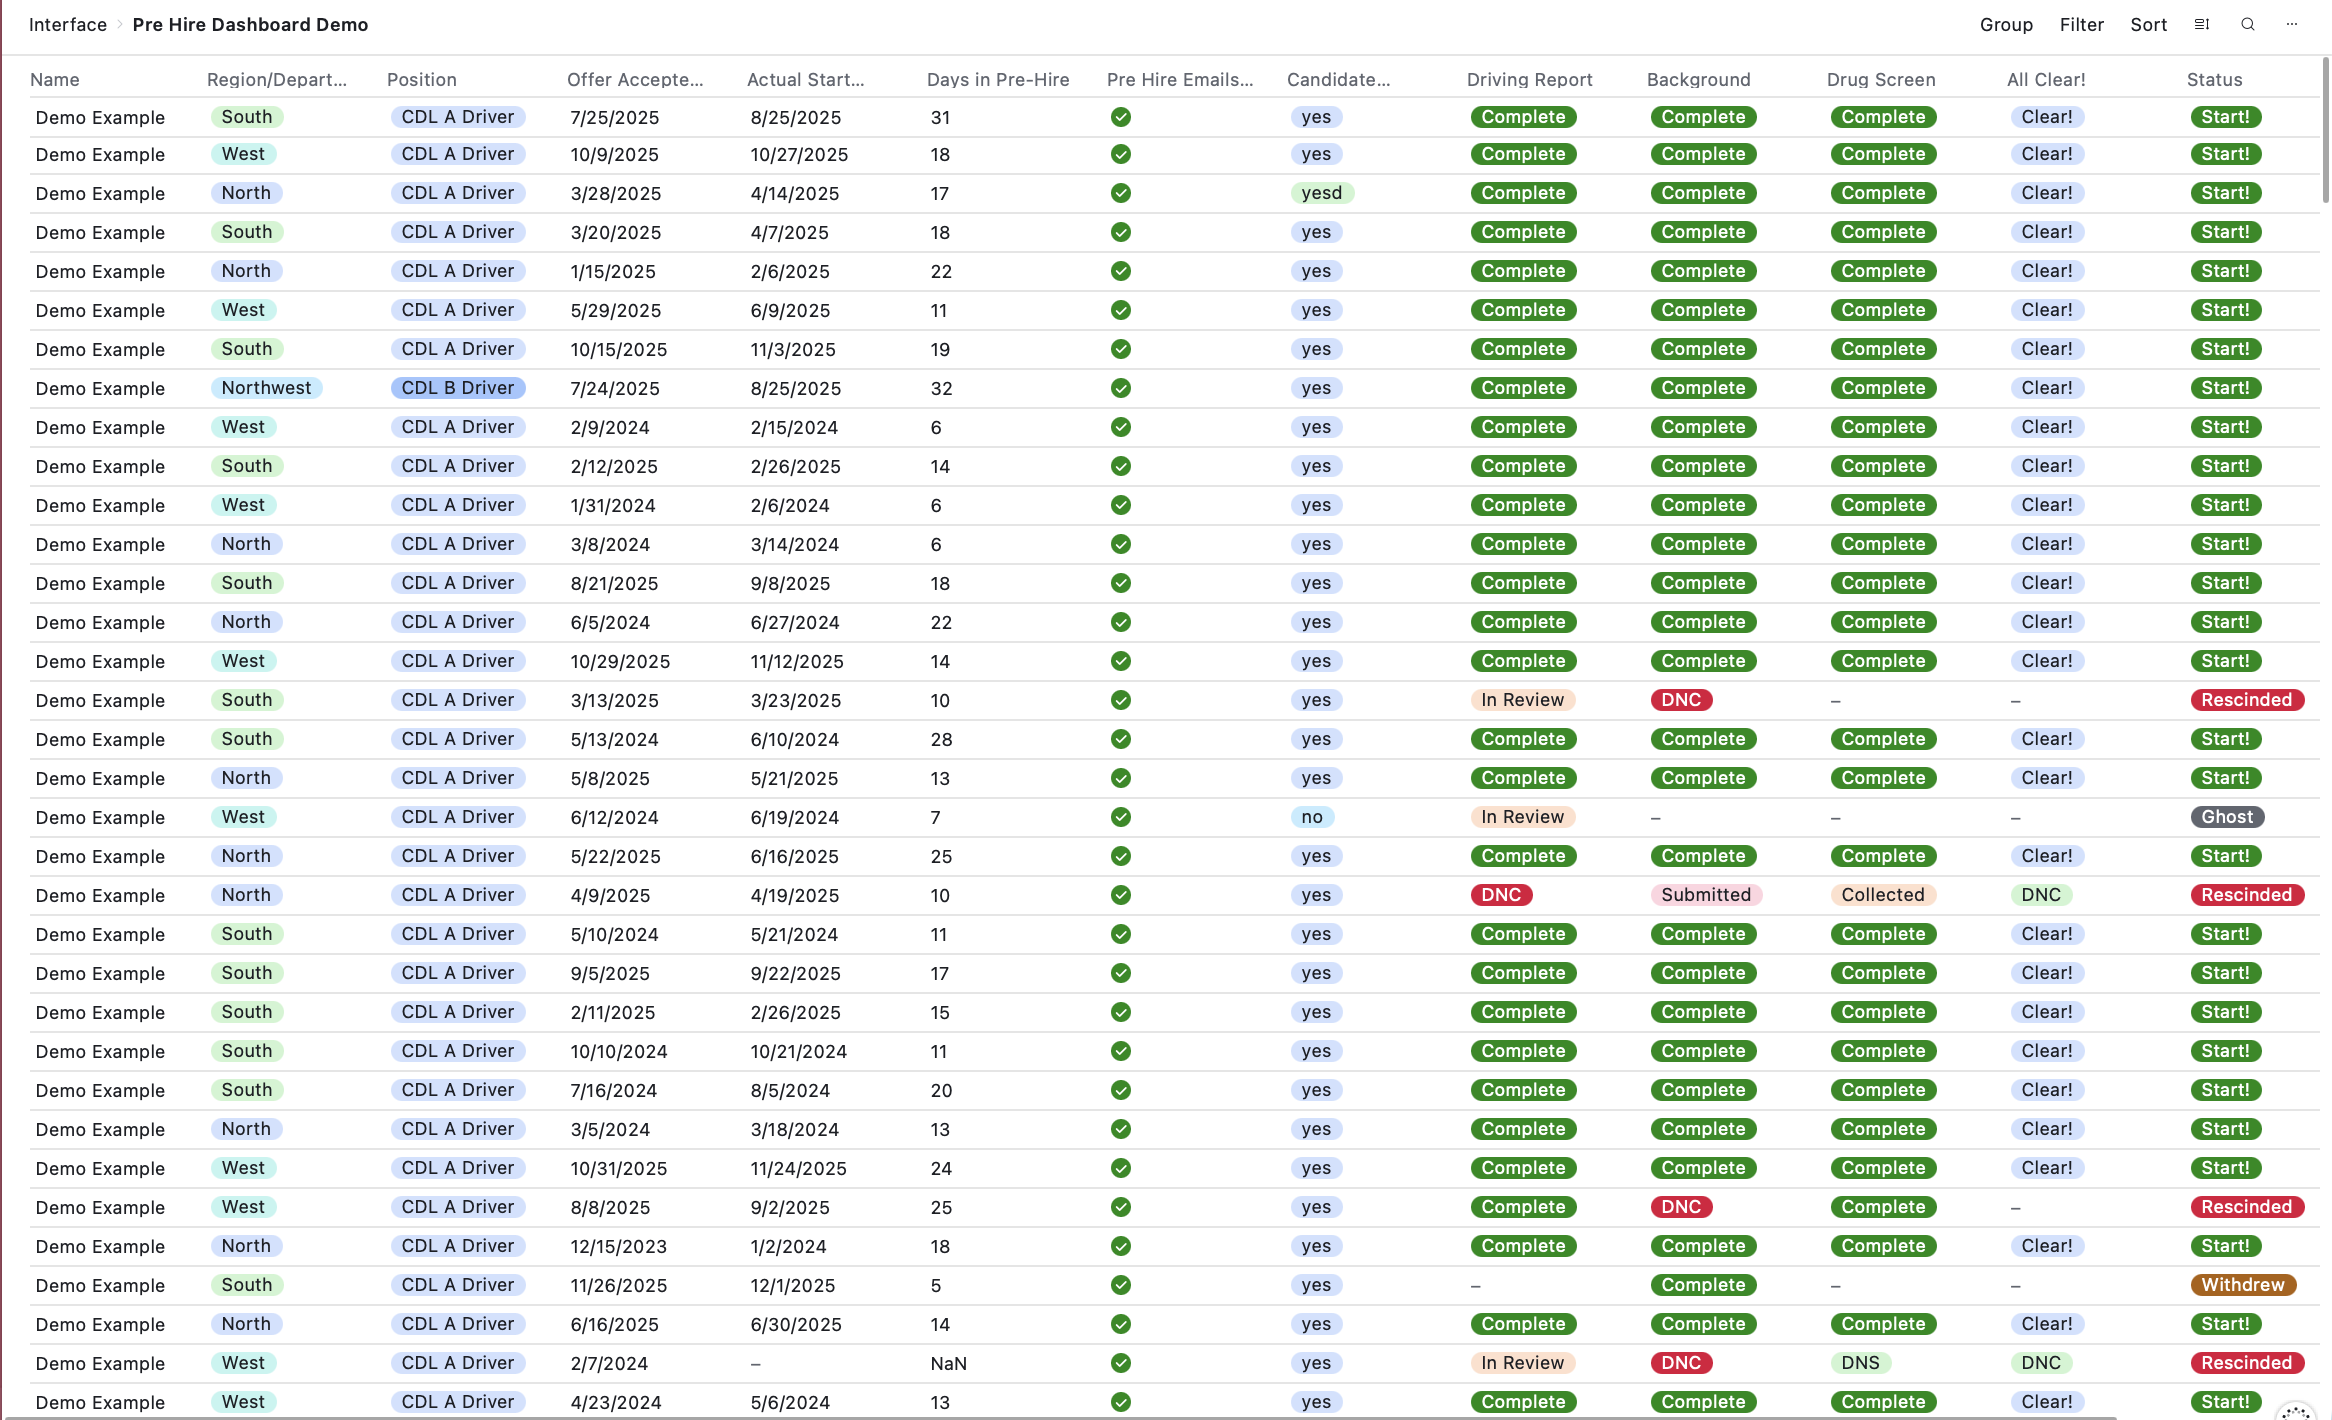The height and width of the screenshot is (1420, 2332).
Task: Go back to Interface breadcrumb
Action: coord(68,24)
